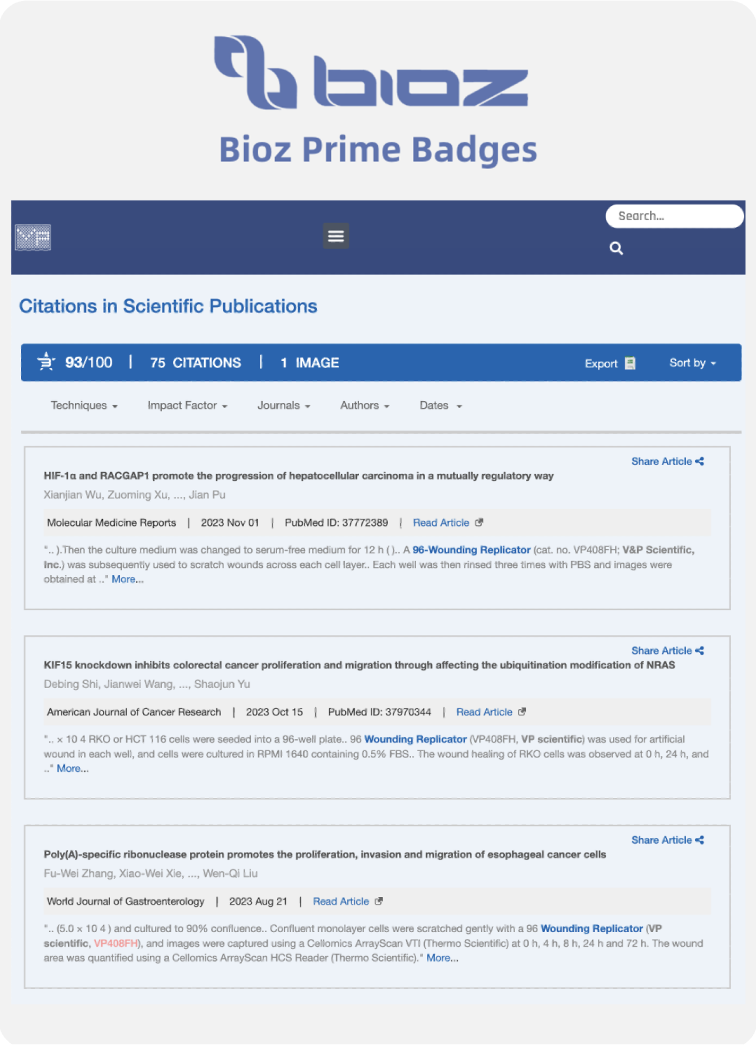This screenshot has height=1047, width=756.
Task: Expand the Journals filter dropdown
Action: coord(283,406)
